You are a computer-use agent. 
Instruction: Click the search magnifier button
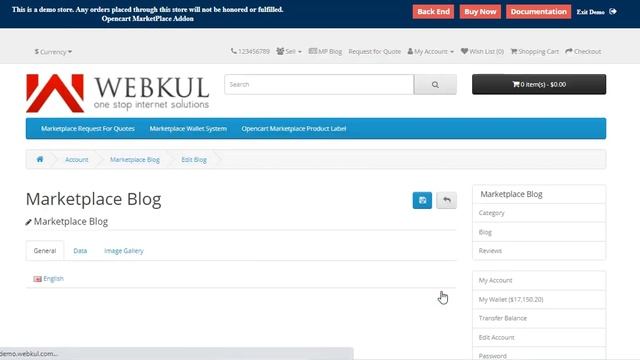tap(435, 84)
